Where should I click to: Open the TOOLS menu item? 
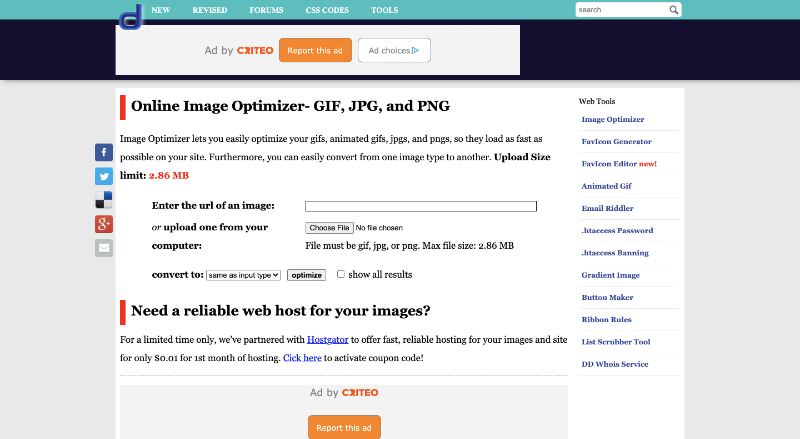(385, 10)
